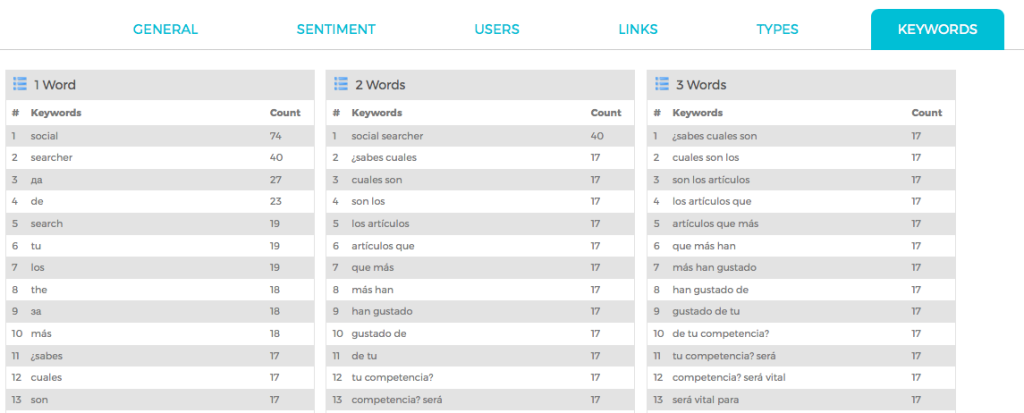Screen dimensions: 1024x413
Task: Select the single keyword '¿sabes'
Action: (x=46, y=356)
